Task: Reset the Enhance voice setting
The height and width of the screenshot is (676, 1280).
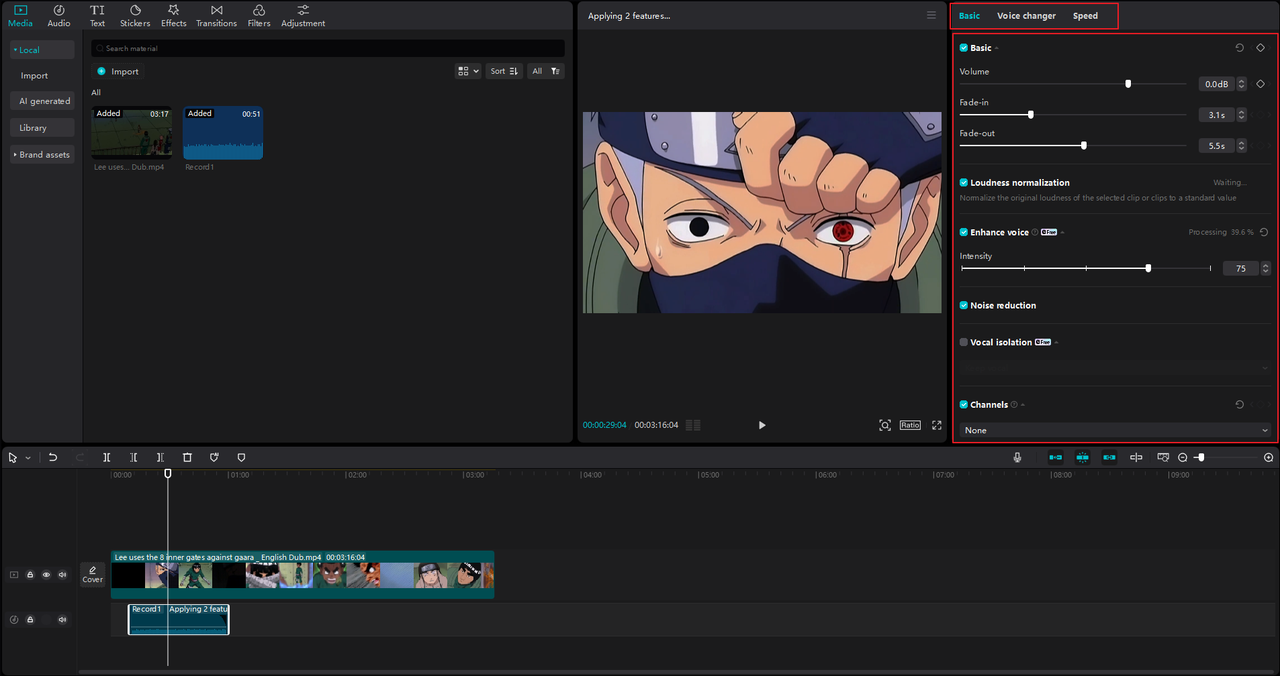Action: point(1264,232)
